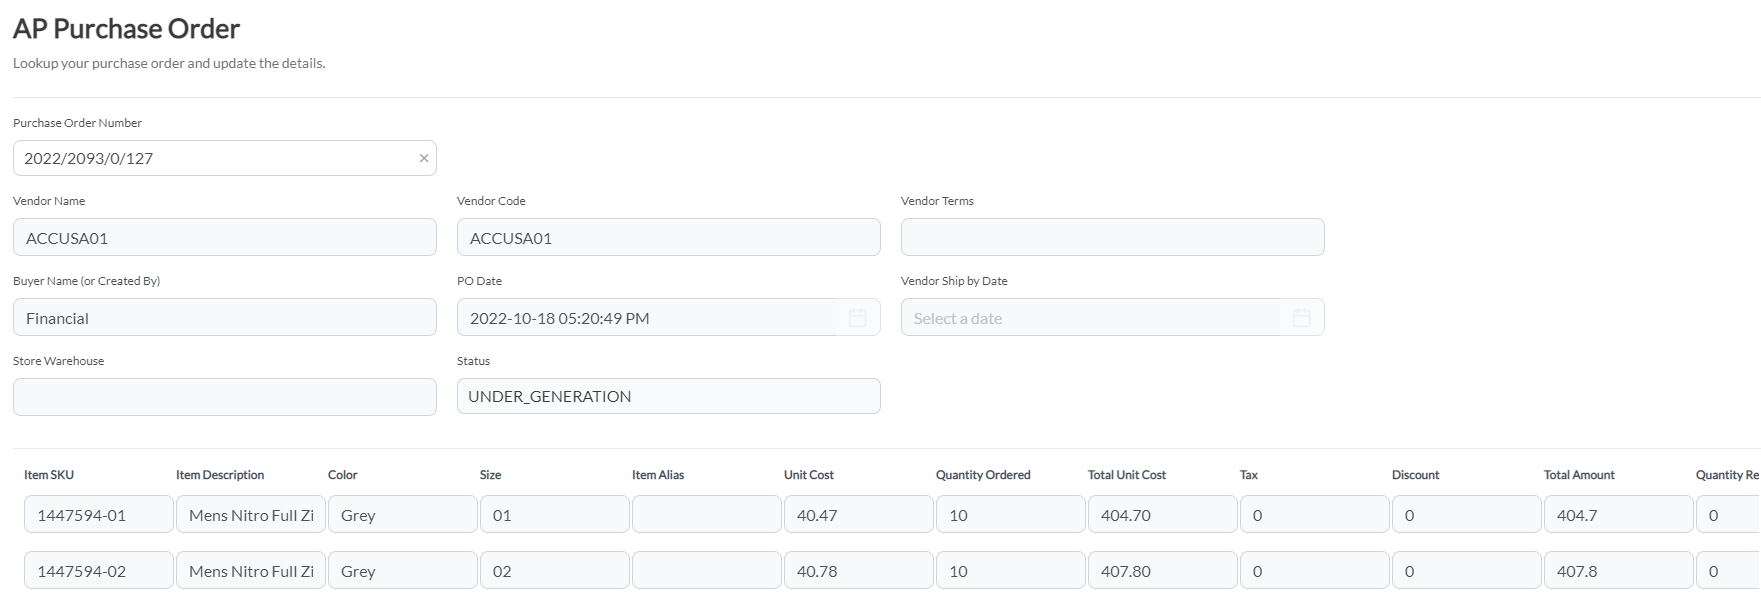Click the Item Alias column header
Viewport: 1761px width, 599px height.
coord(658,475)
